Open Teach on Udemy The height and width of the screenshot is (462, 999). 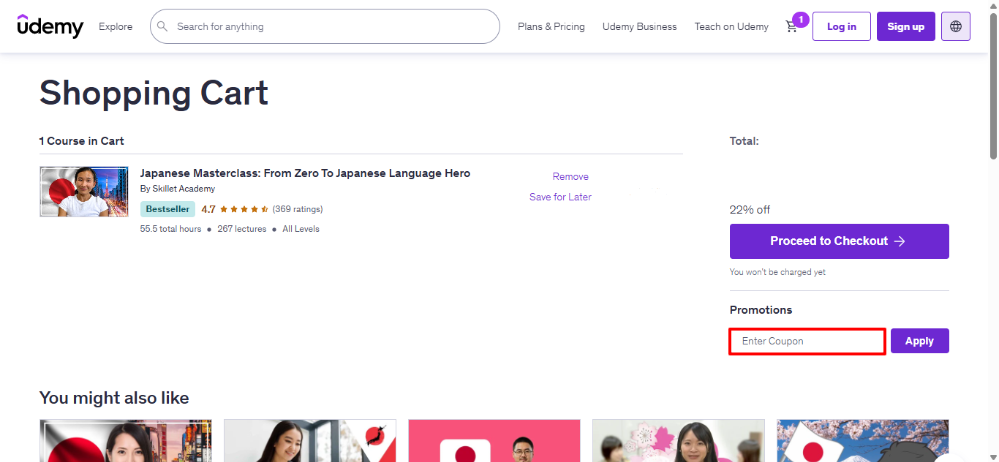click(731, 27)
